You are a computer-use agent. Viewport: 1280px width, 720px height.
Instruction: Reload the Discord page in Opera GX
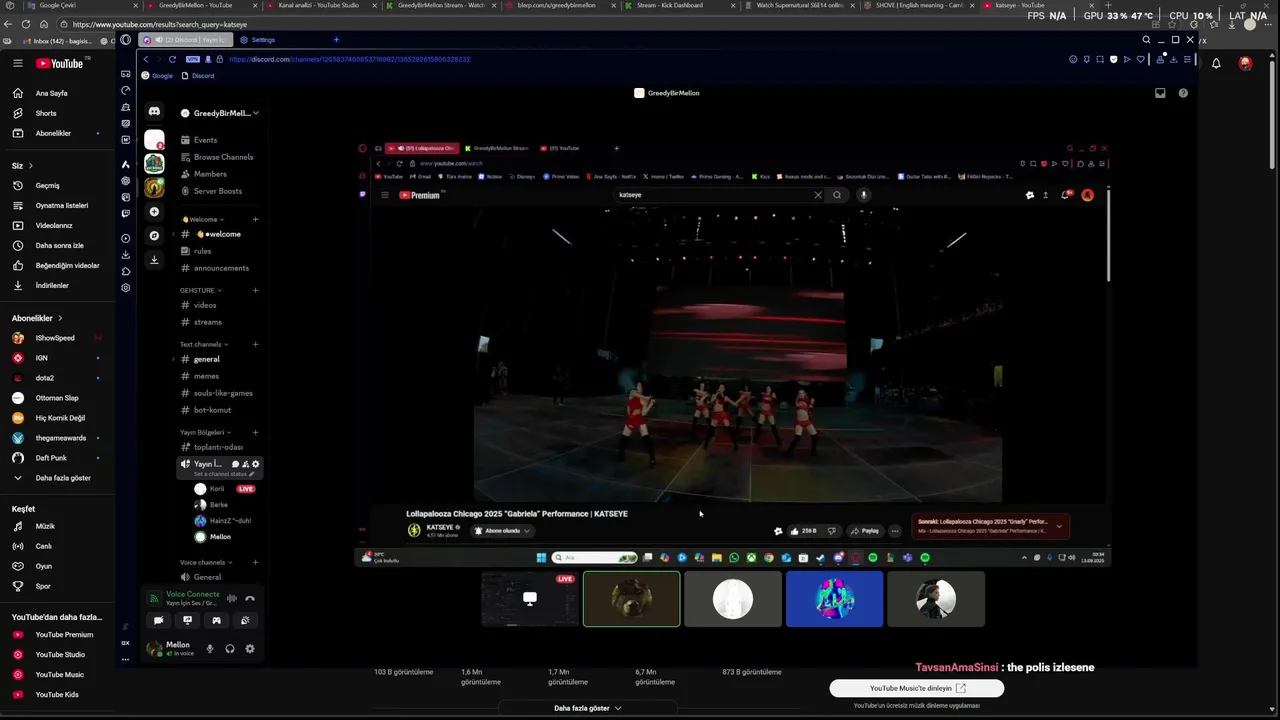172,59
